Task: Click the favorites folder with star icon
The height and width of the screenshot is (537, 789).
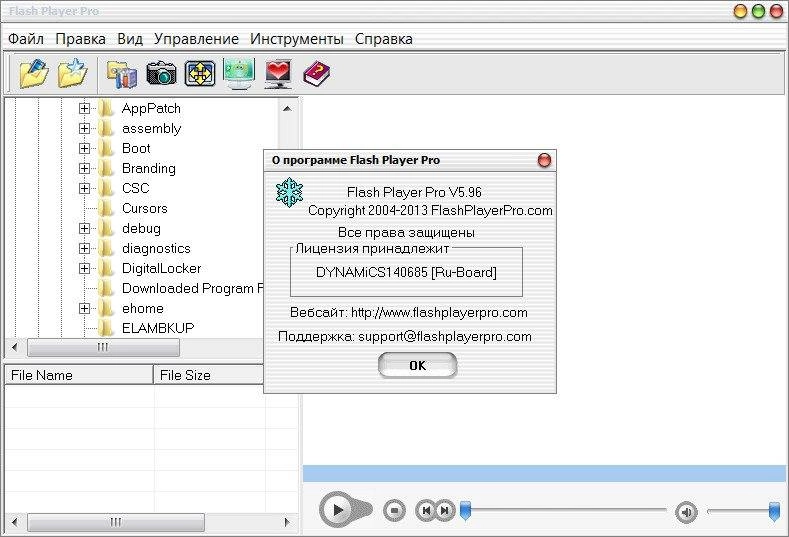Action: tap(72, 73)
